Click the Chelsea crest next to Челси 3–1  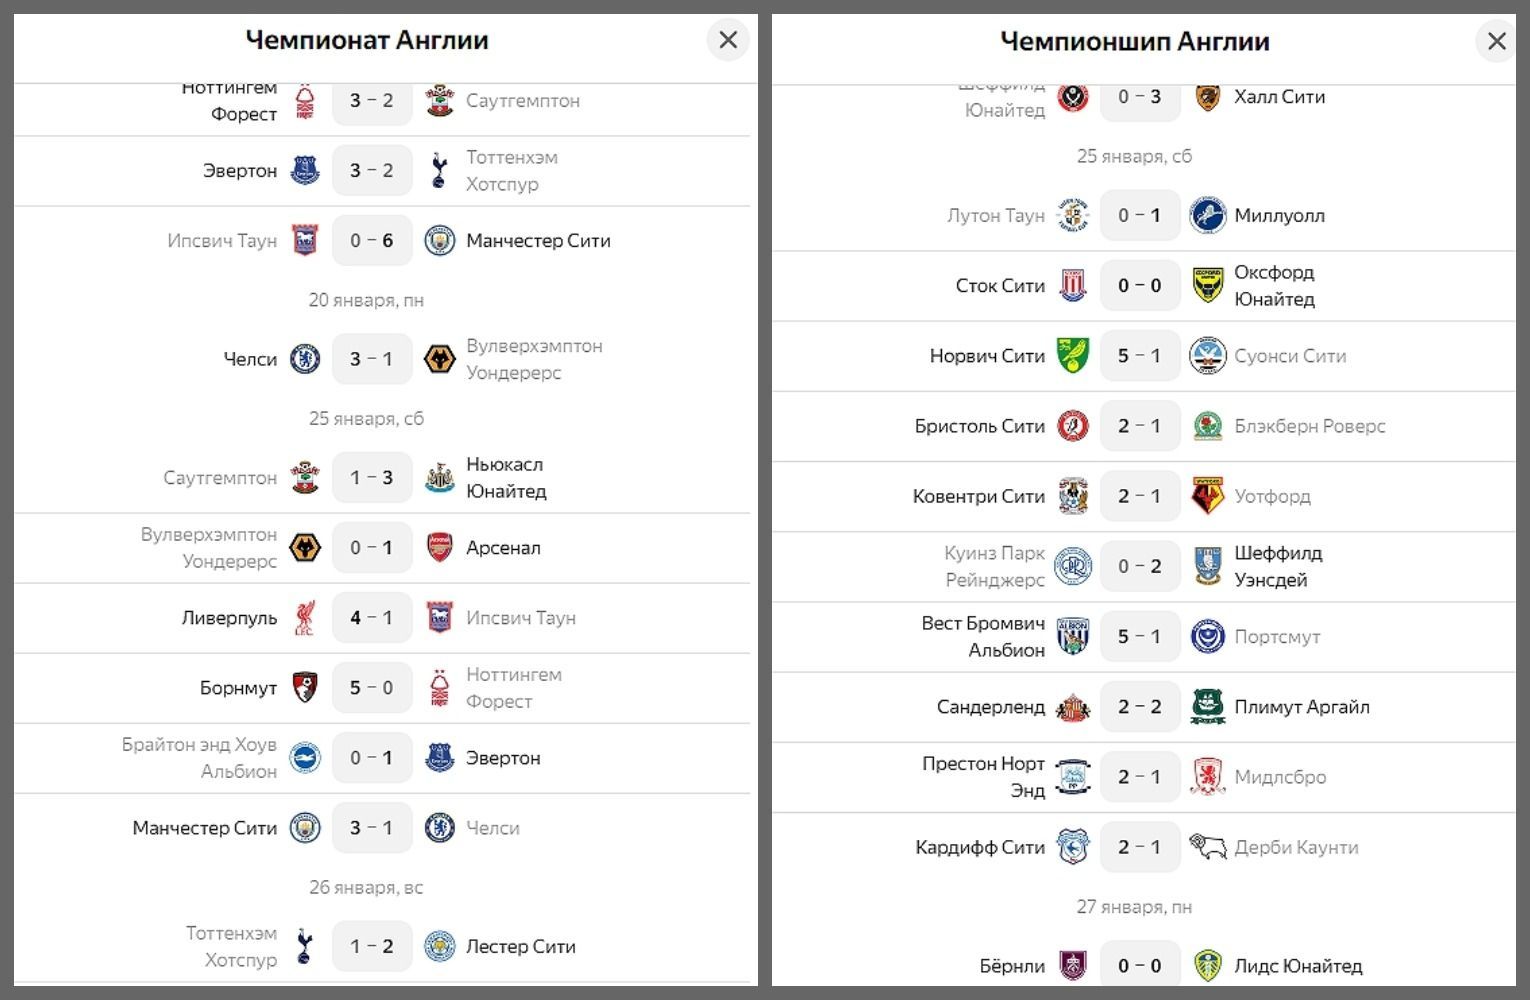(305, 359)
